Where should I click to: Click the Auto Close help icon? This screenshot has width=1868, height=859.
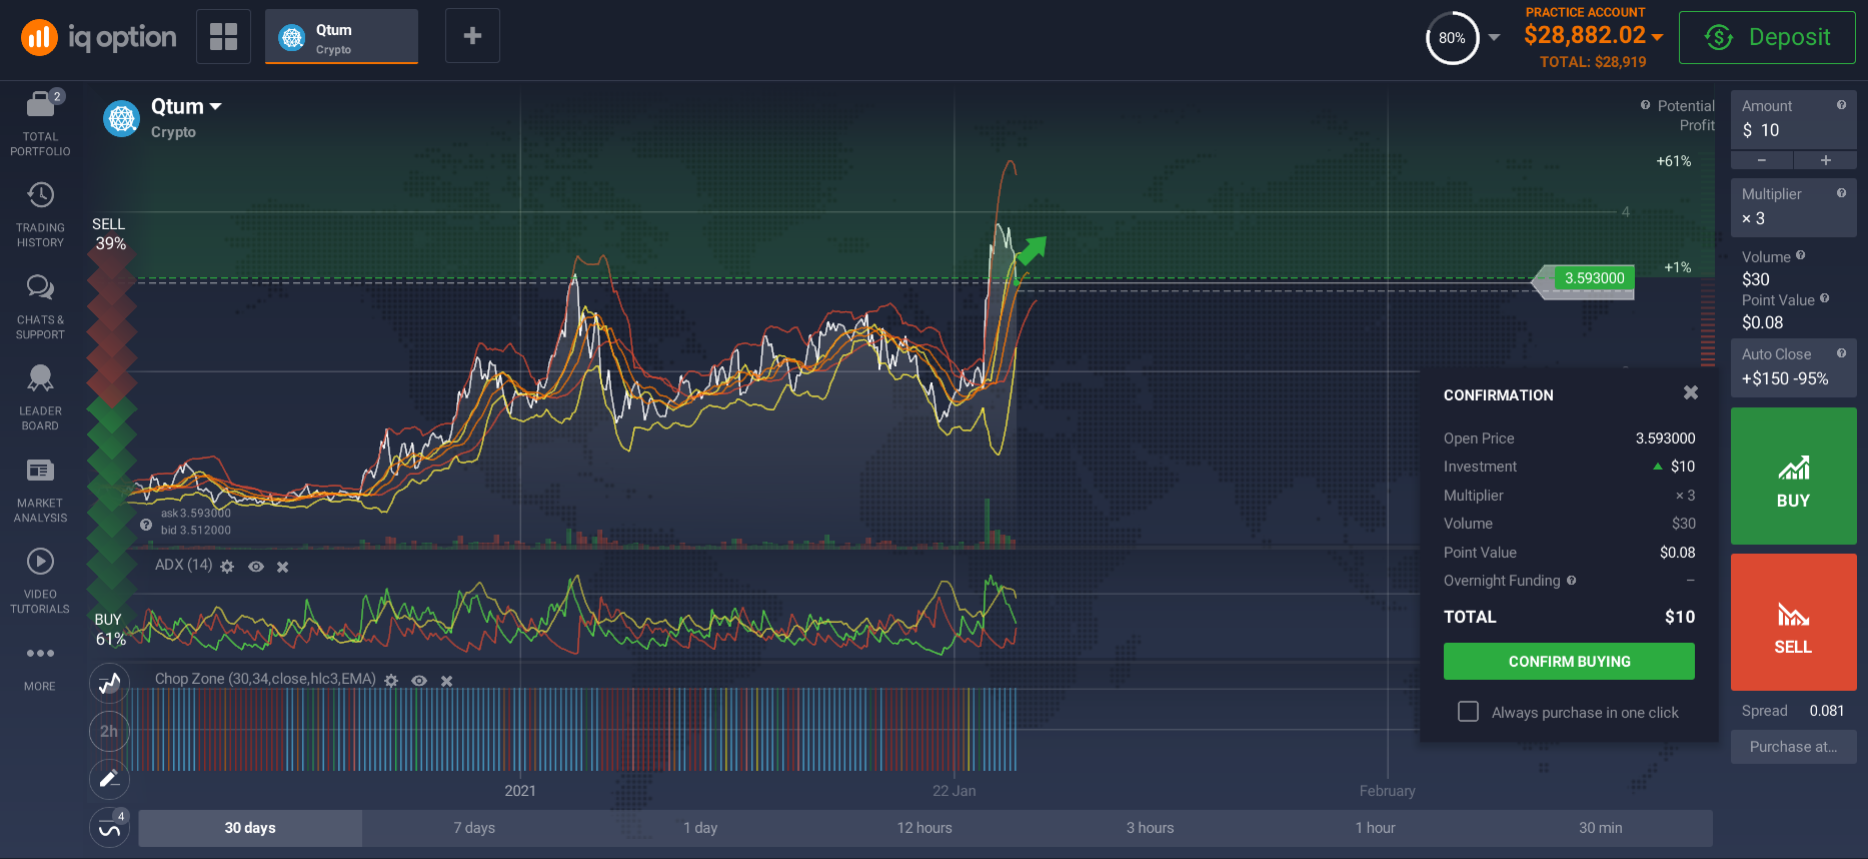[1841, 353]
